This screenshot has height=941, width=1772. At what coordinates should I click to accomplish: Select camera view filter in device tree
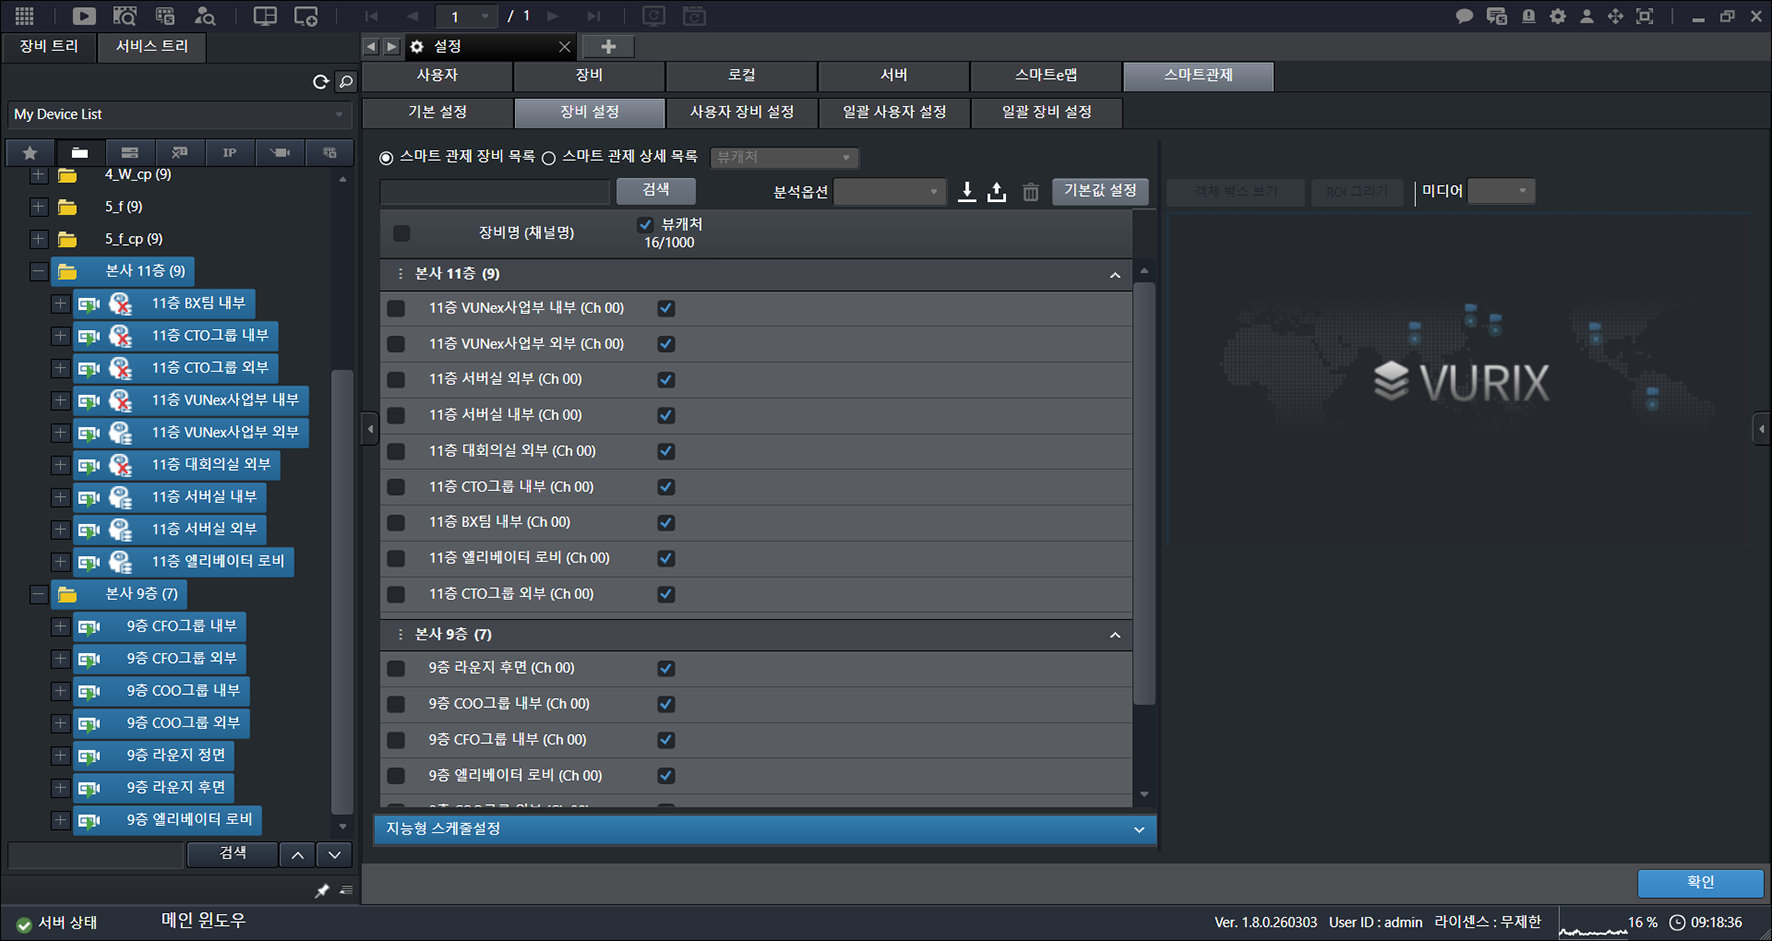tap(280, 152)
